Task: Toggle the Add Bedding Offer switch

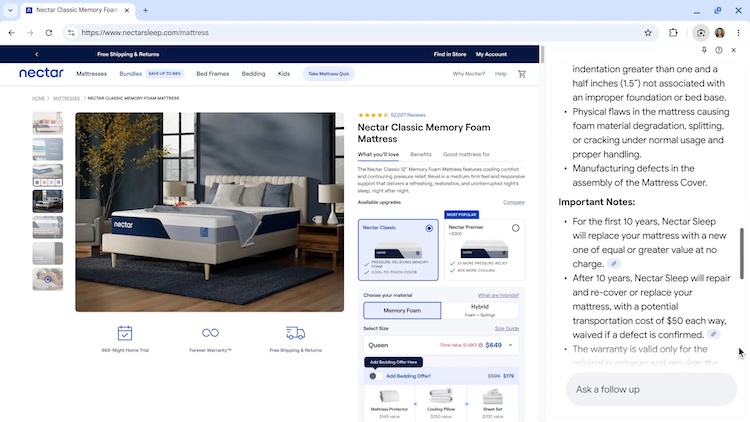Action: pyautogui.click(x=375, y=376)
